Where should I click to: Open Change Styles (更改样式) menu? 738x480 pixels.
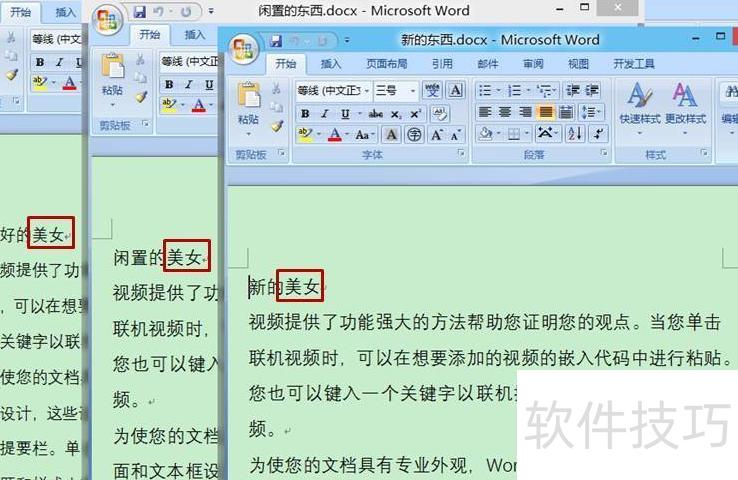[x=685, y=109]
